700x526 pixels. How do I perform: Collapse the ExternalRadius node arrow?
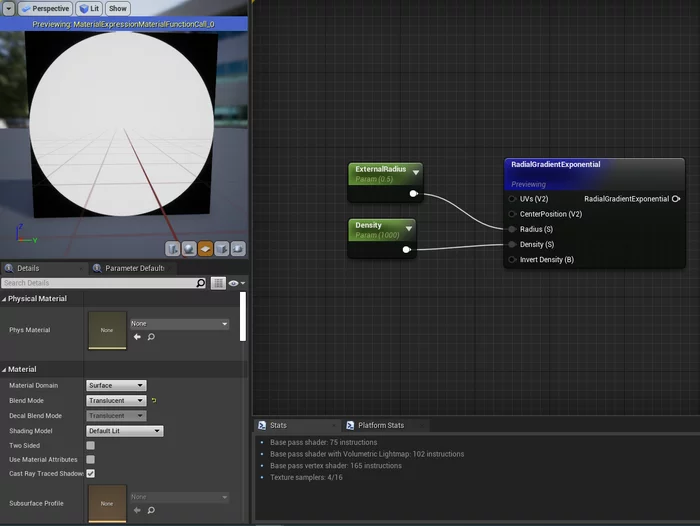coord(416,172)
